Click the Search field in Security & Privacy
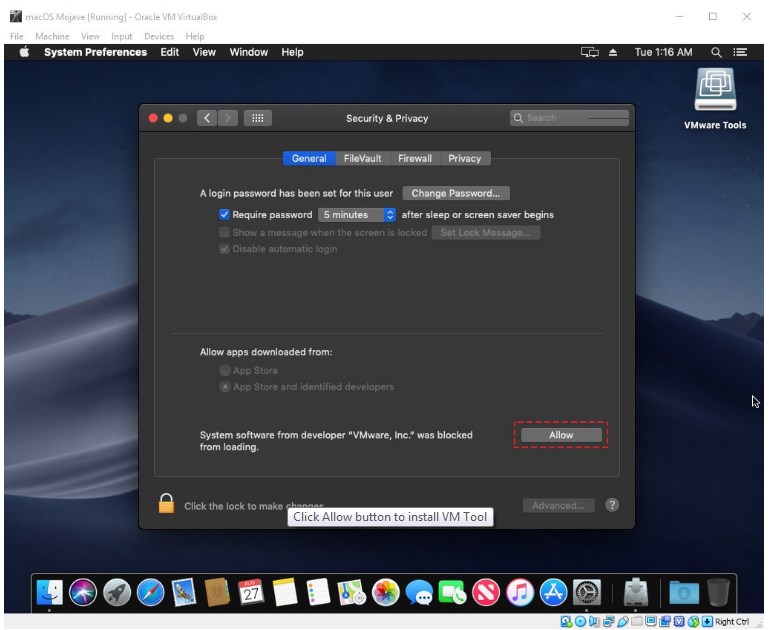 [569, 118]
